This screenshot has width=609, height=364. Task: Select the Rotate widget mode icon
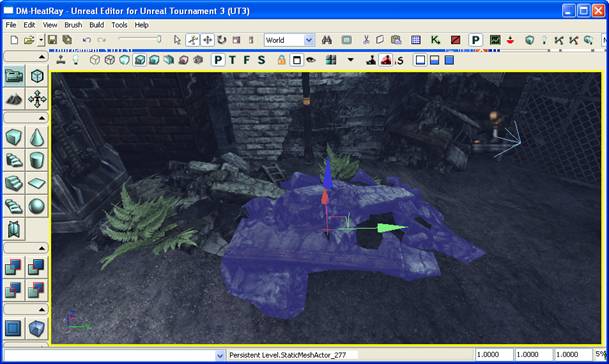pos(222,40)
